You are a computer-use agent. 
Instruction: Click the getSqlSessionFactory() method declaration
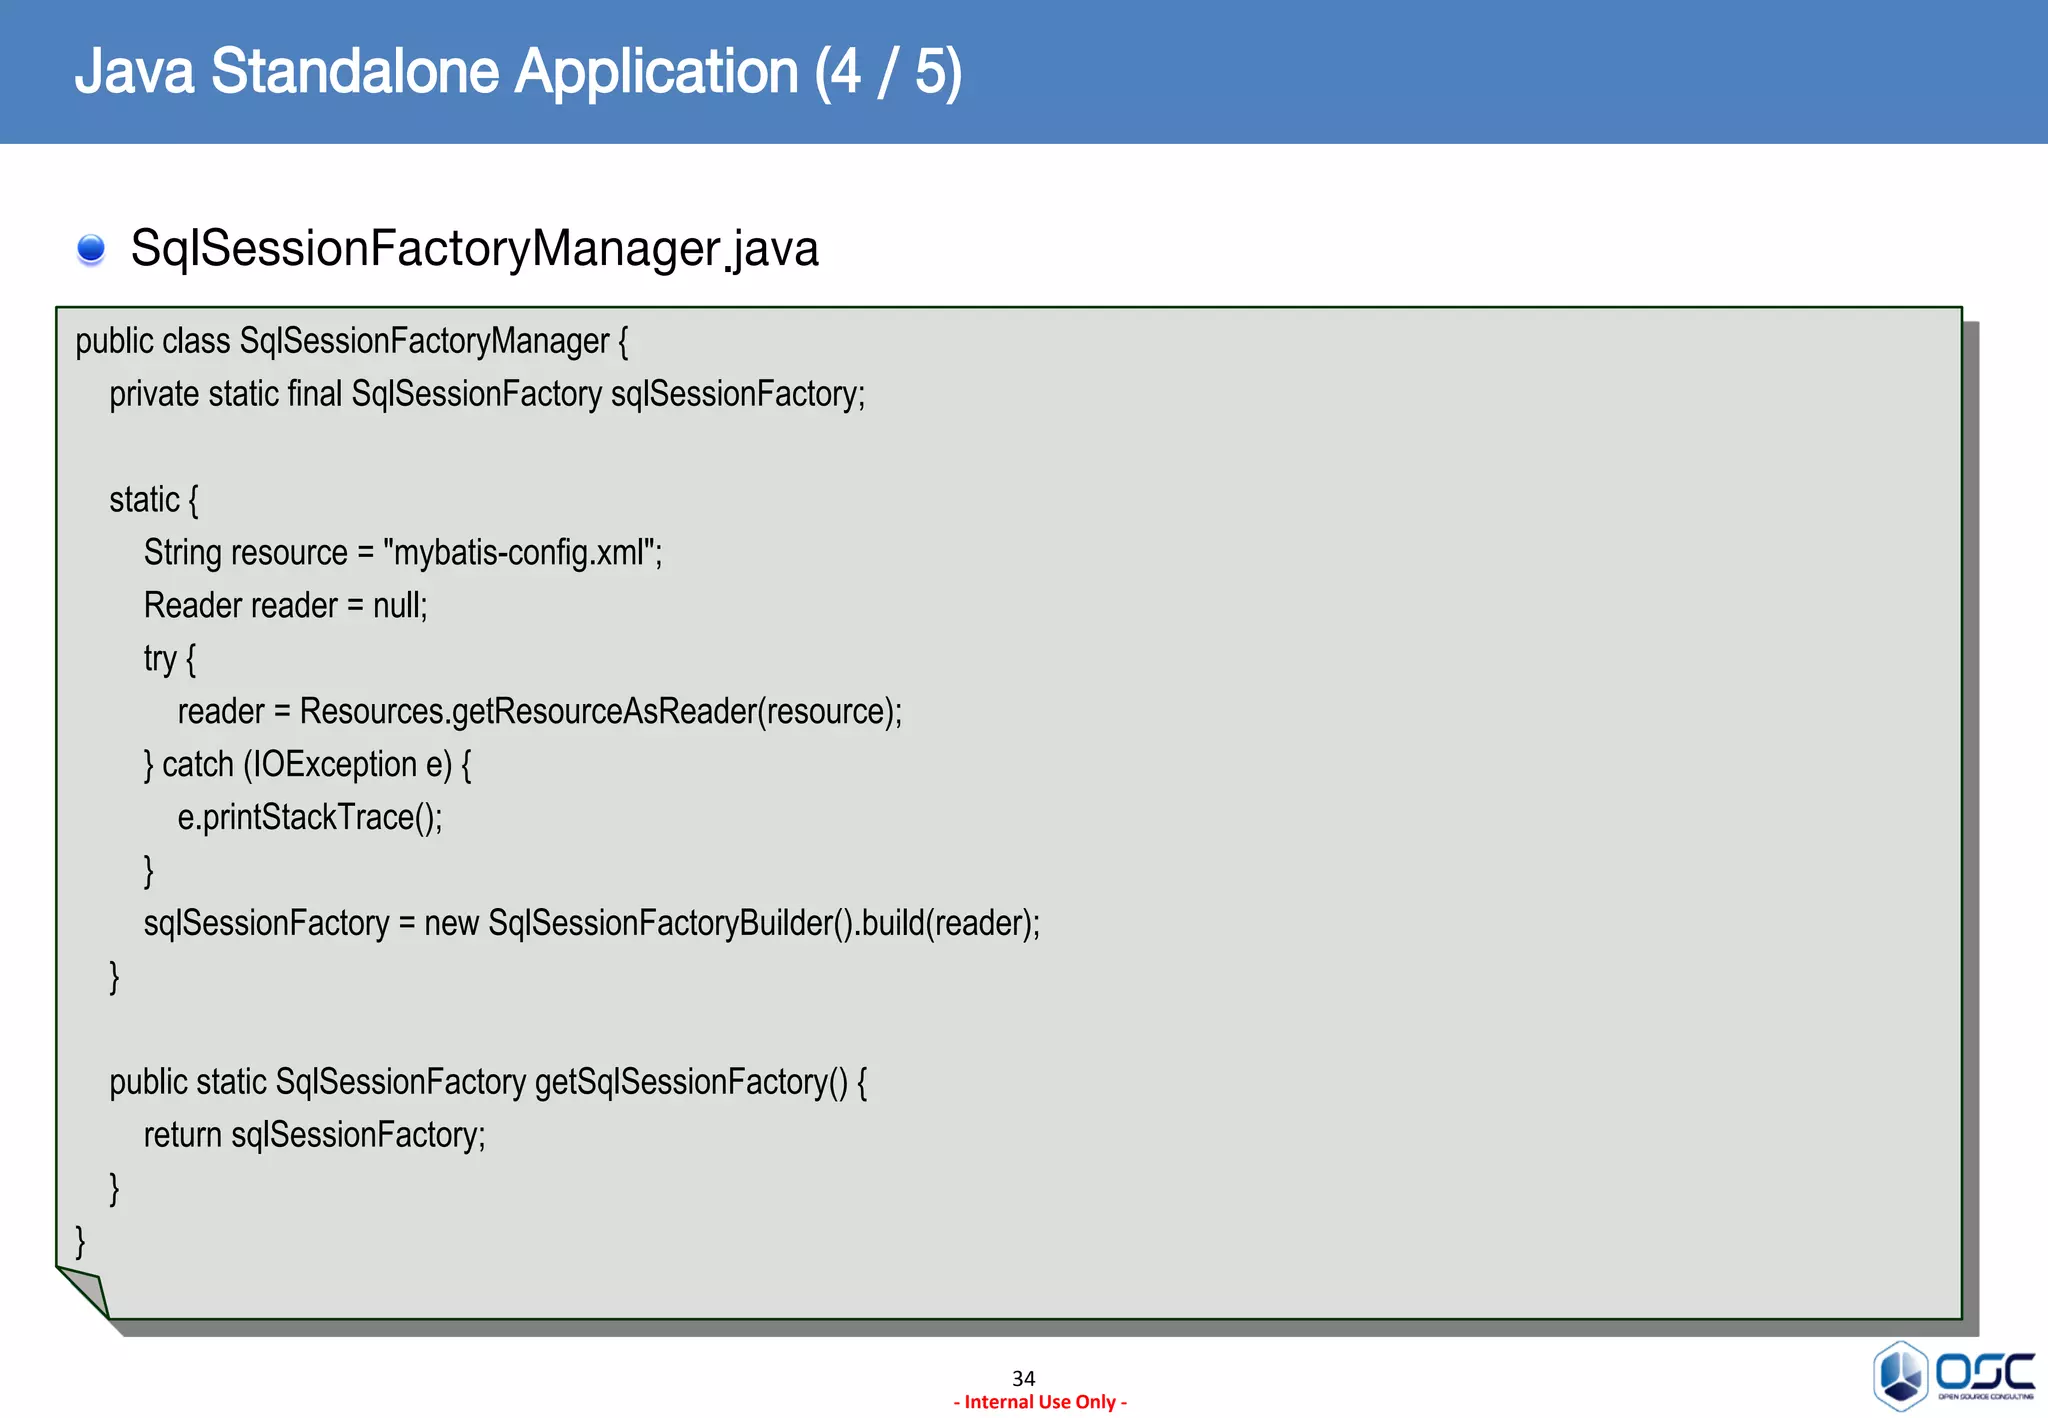coord(488,1083)
